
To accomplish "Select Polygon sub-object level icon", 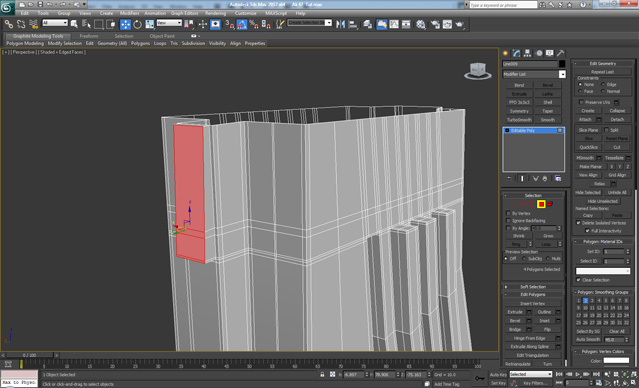I will click(541, 204).
